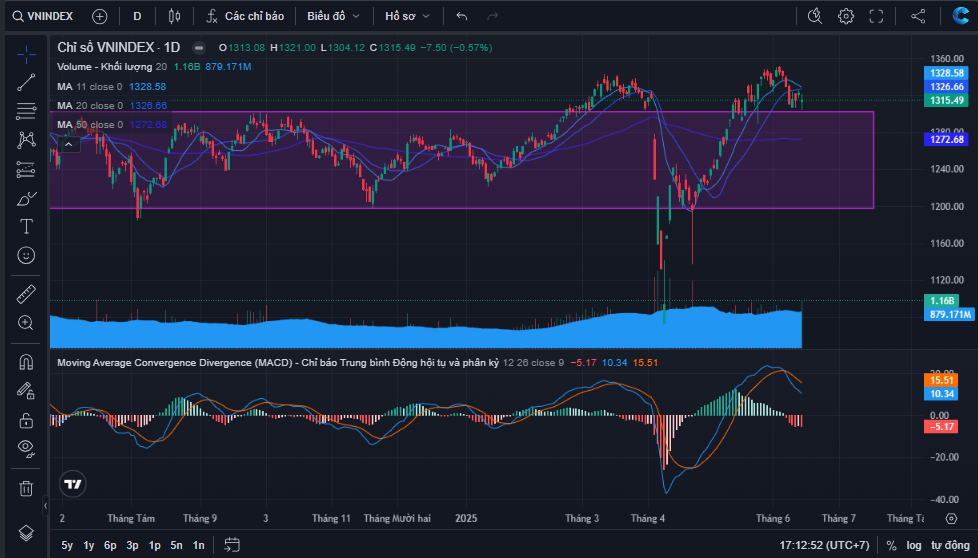This screenshot has width=978, height=558.
Task: Select the crosshair cursor tool
Action: pyautogui.click(x=26, y=55)
